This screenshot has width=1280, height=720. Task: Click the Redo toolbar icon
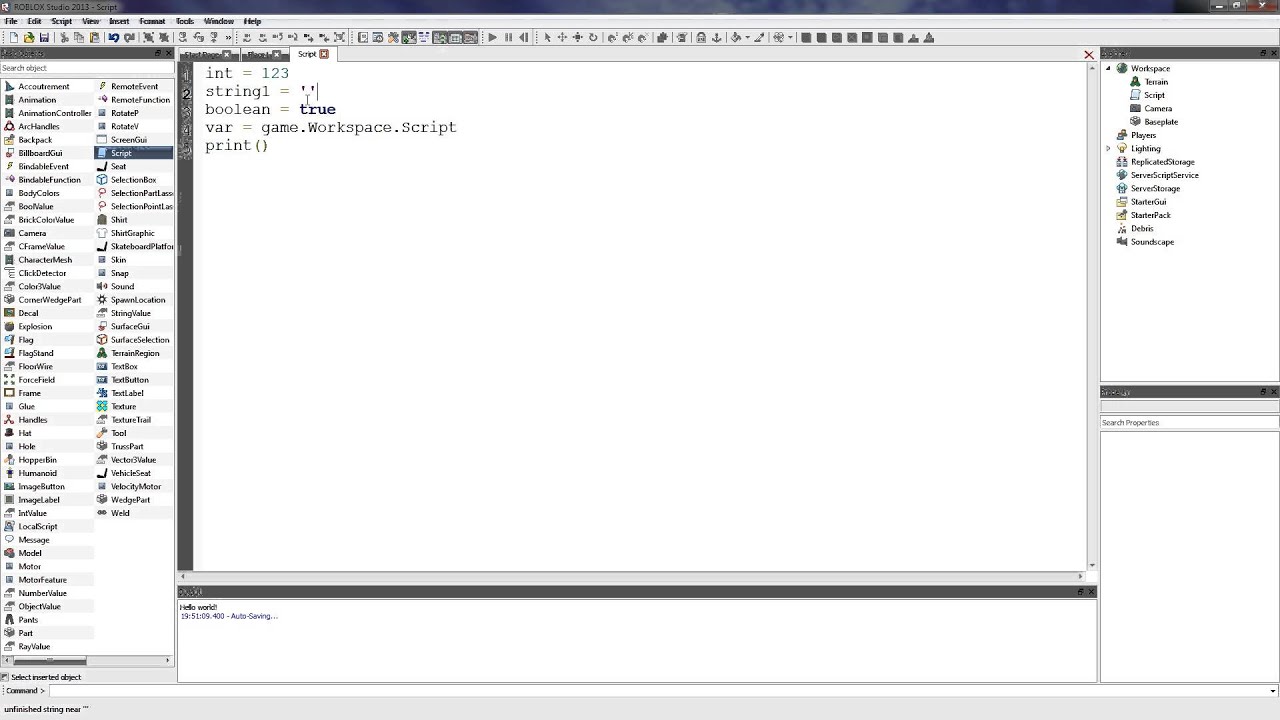pyautogui.click(x=129, y=38)
